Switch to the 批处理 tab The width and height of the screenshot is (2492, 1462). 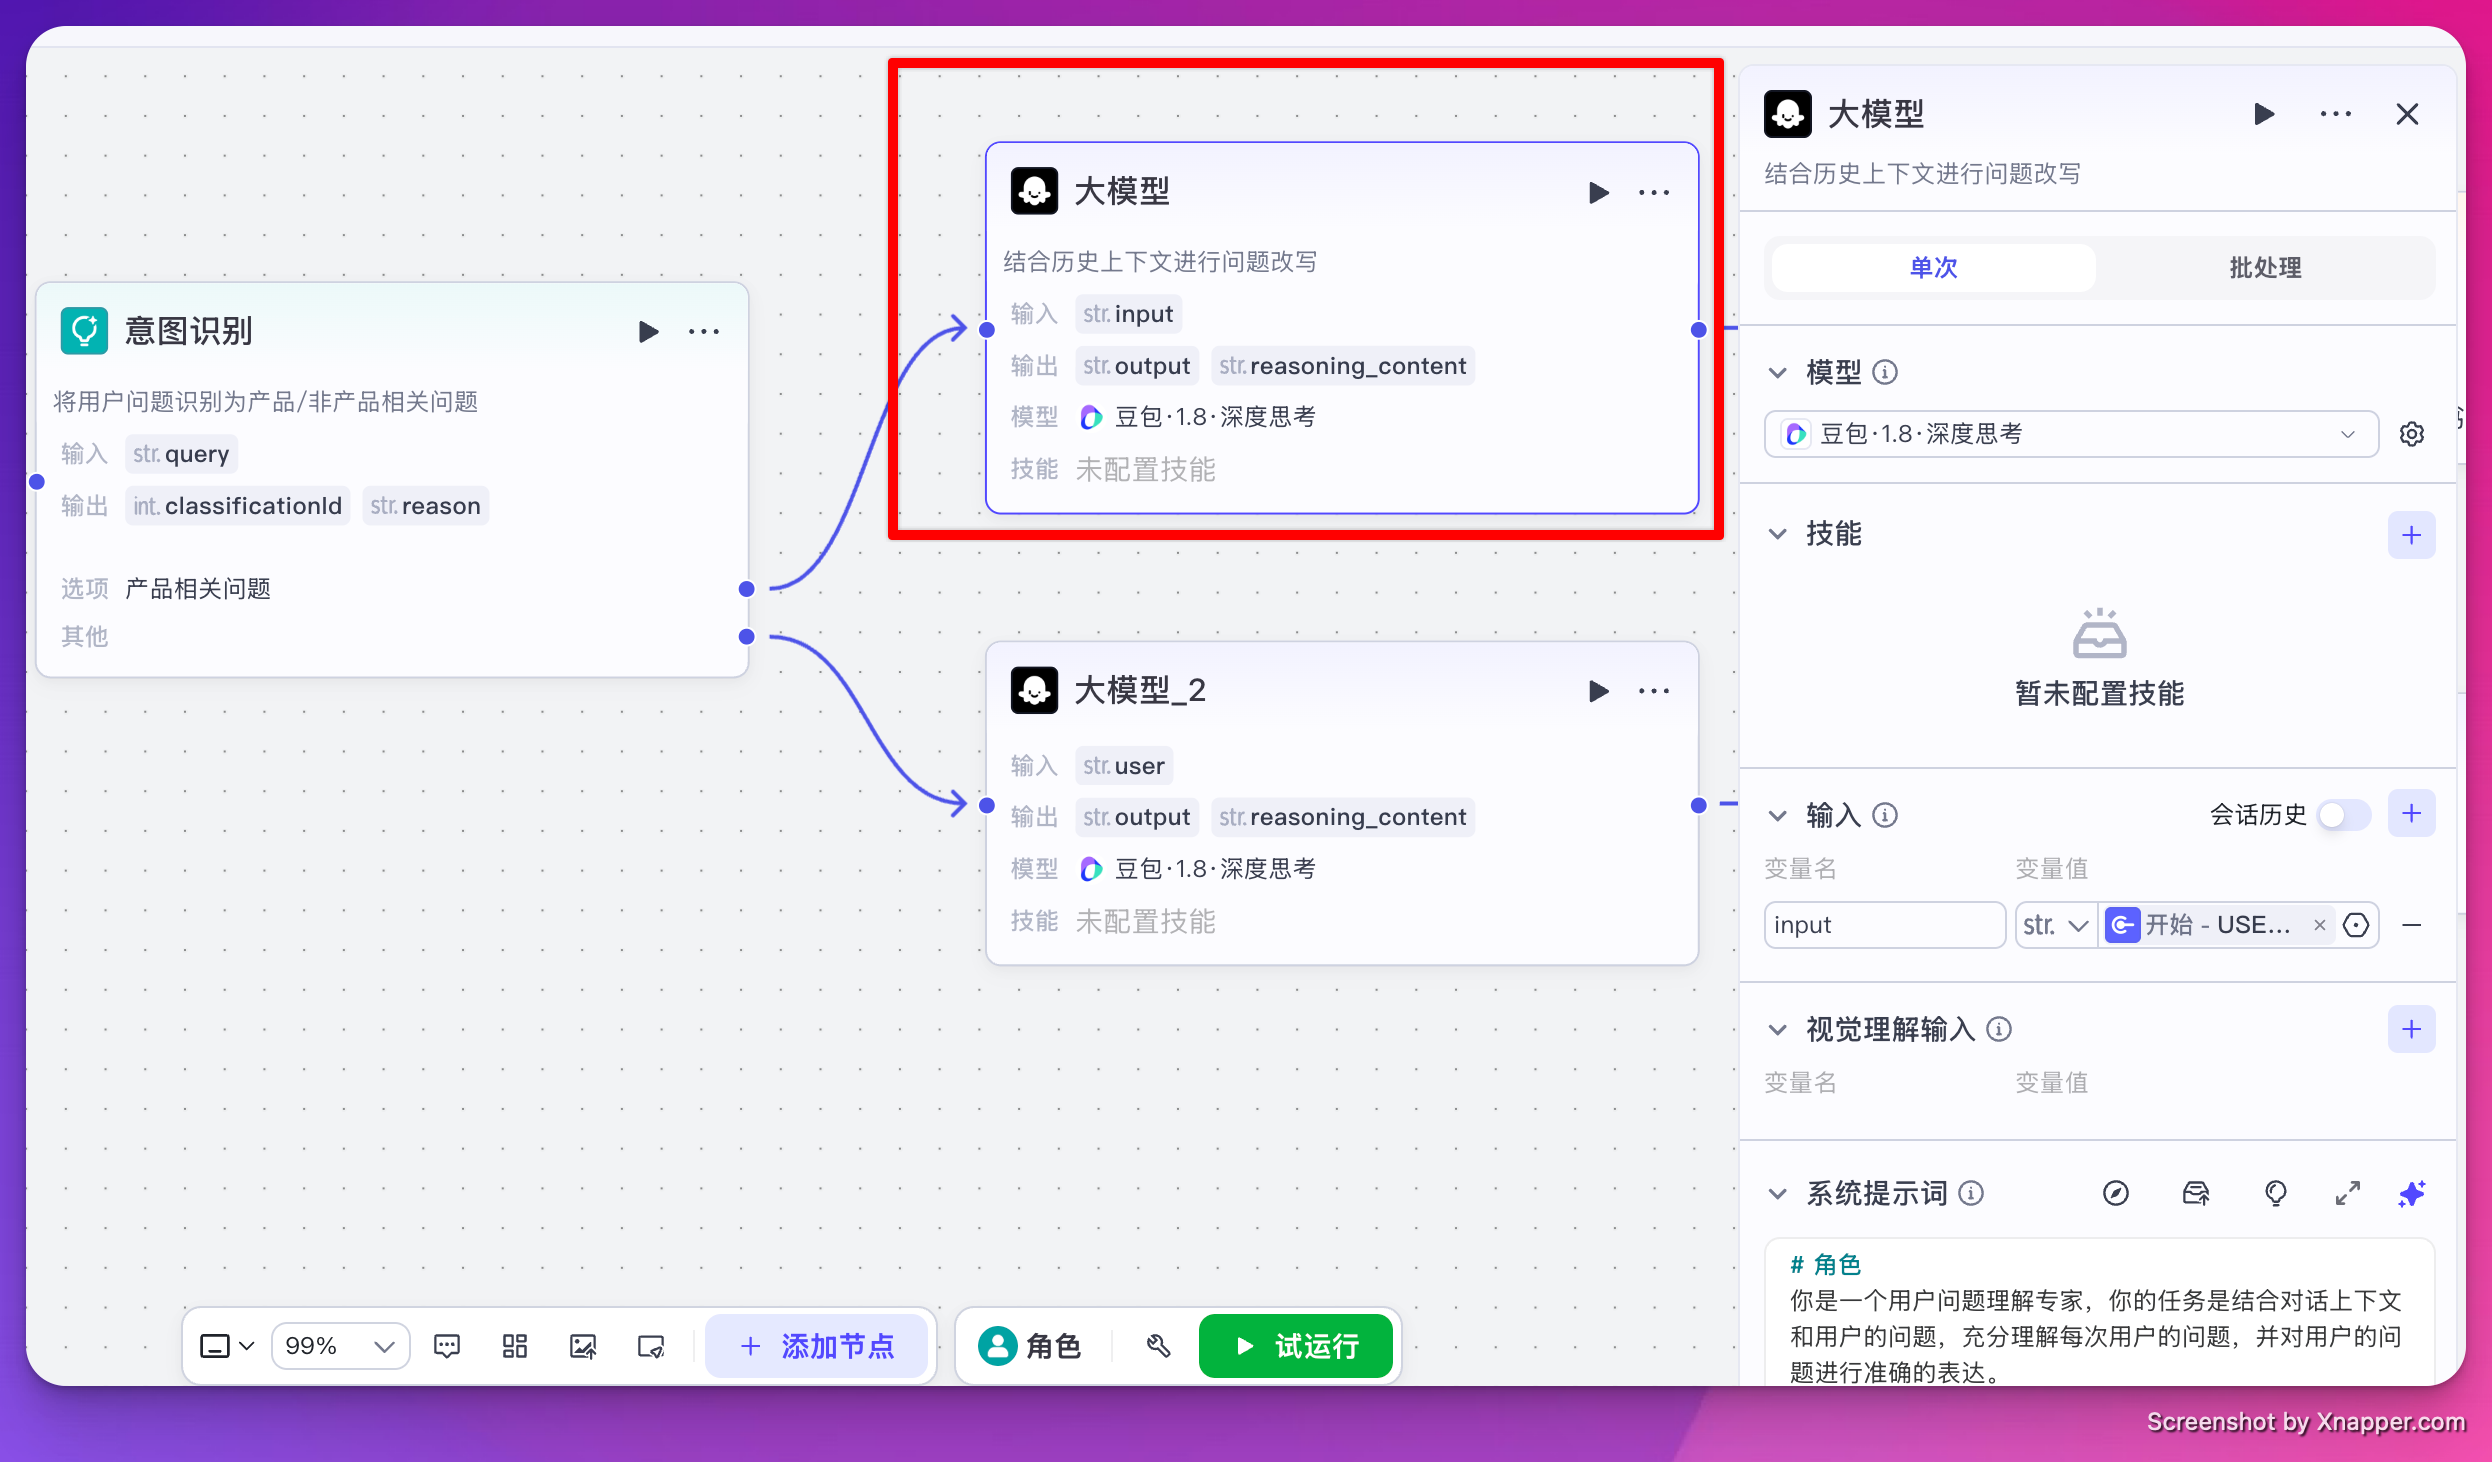[x=2265, y=268]
